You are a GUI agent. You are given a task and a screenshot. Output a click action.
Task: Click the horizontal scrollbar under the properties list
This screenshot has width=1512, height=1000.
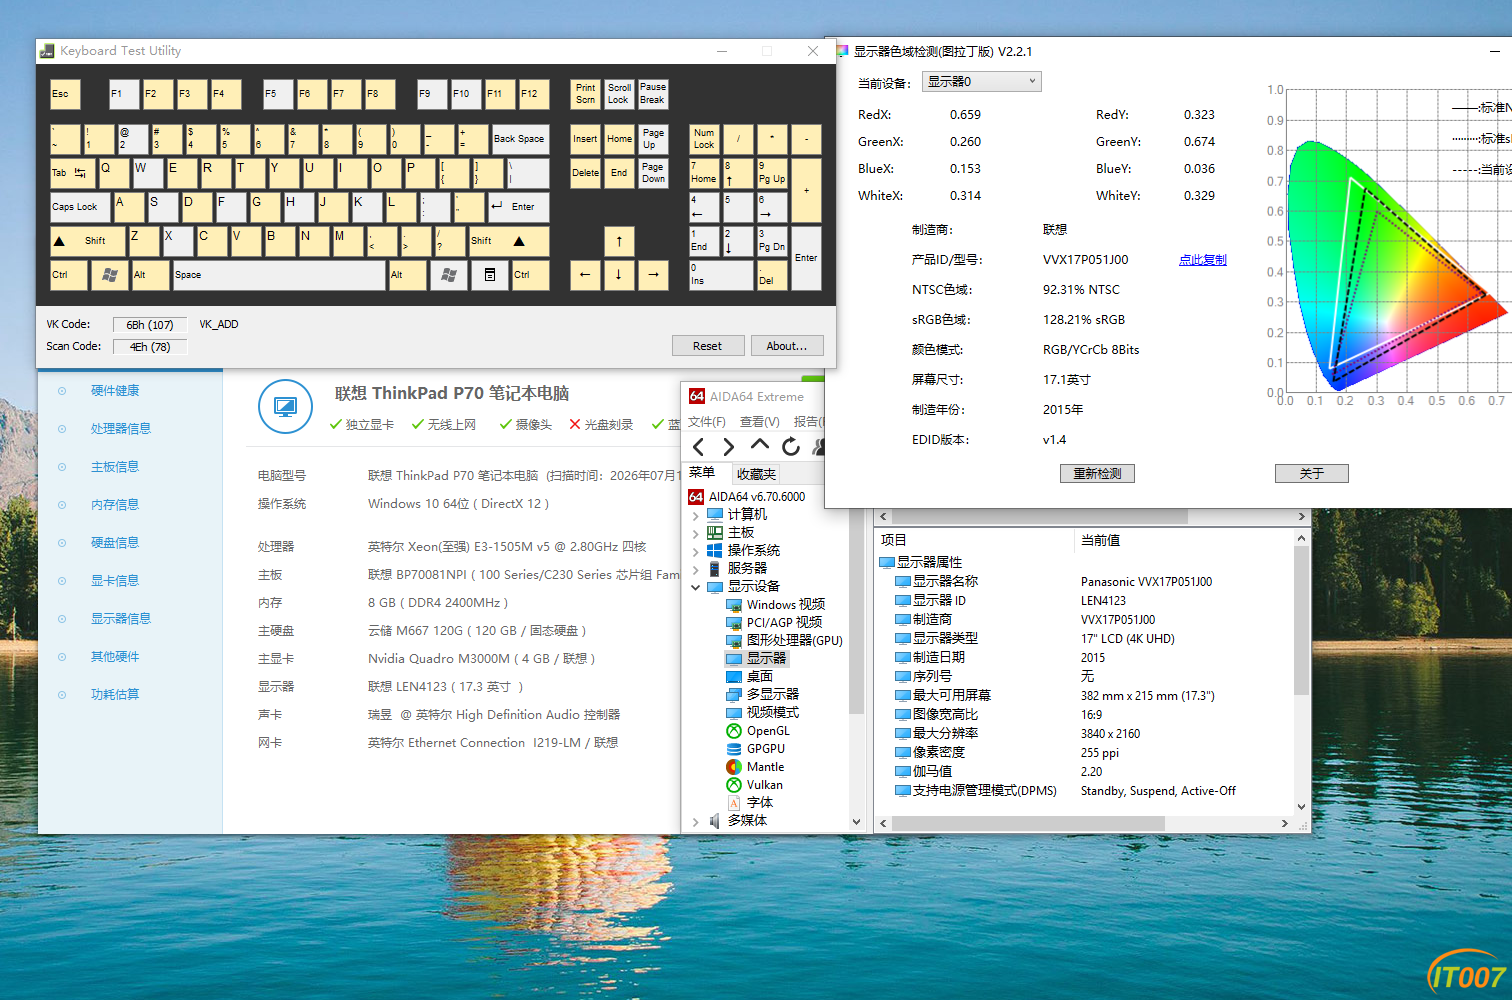(x=1084, y=823)
